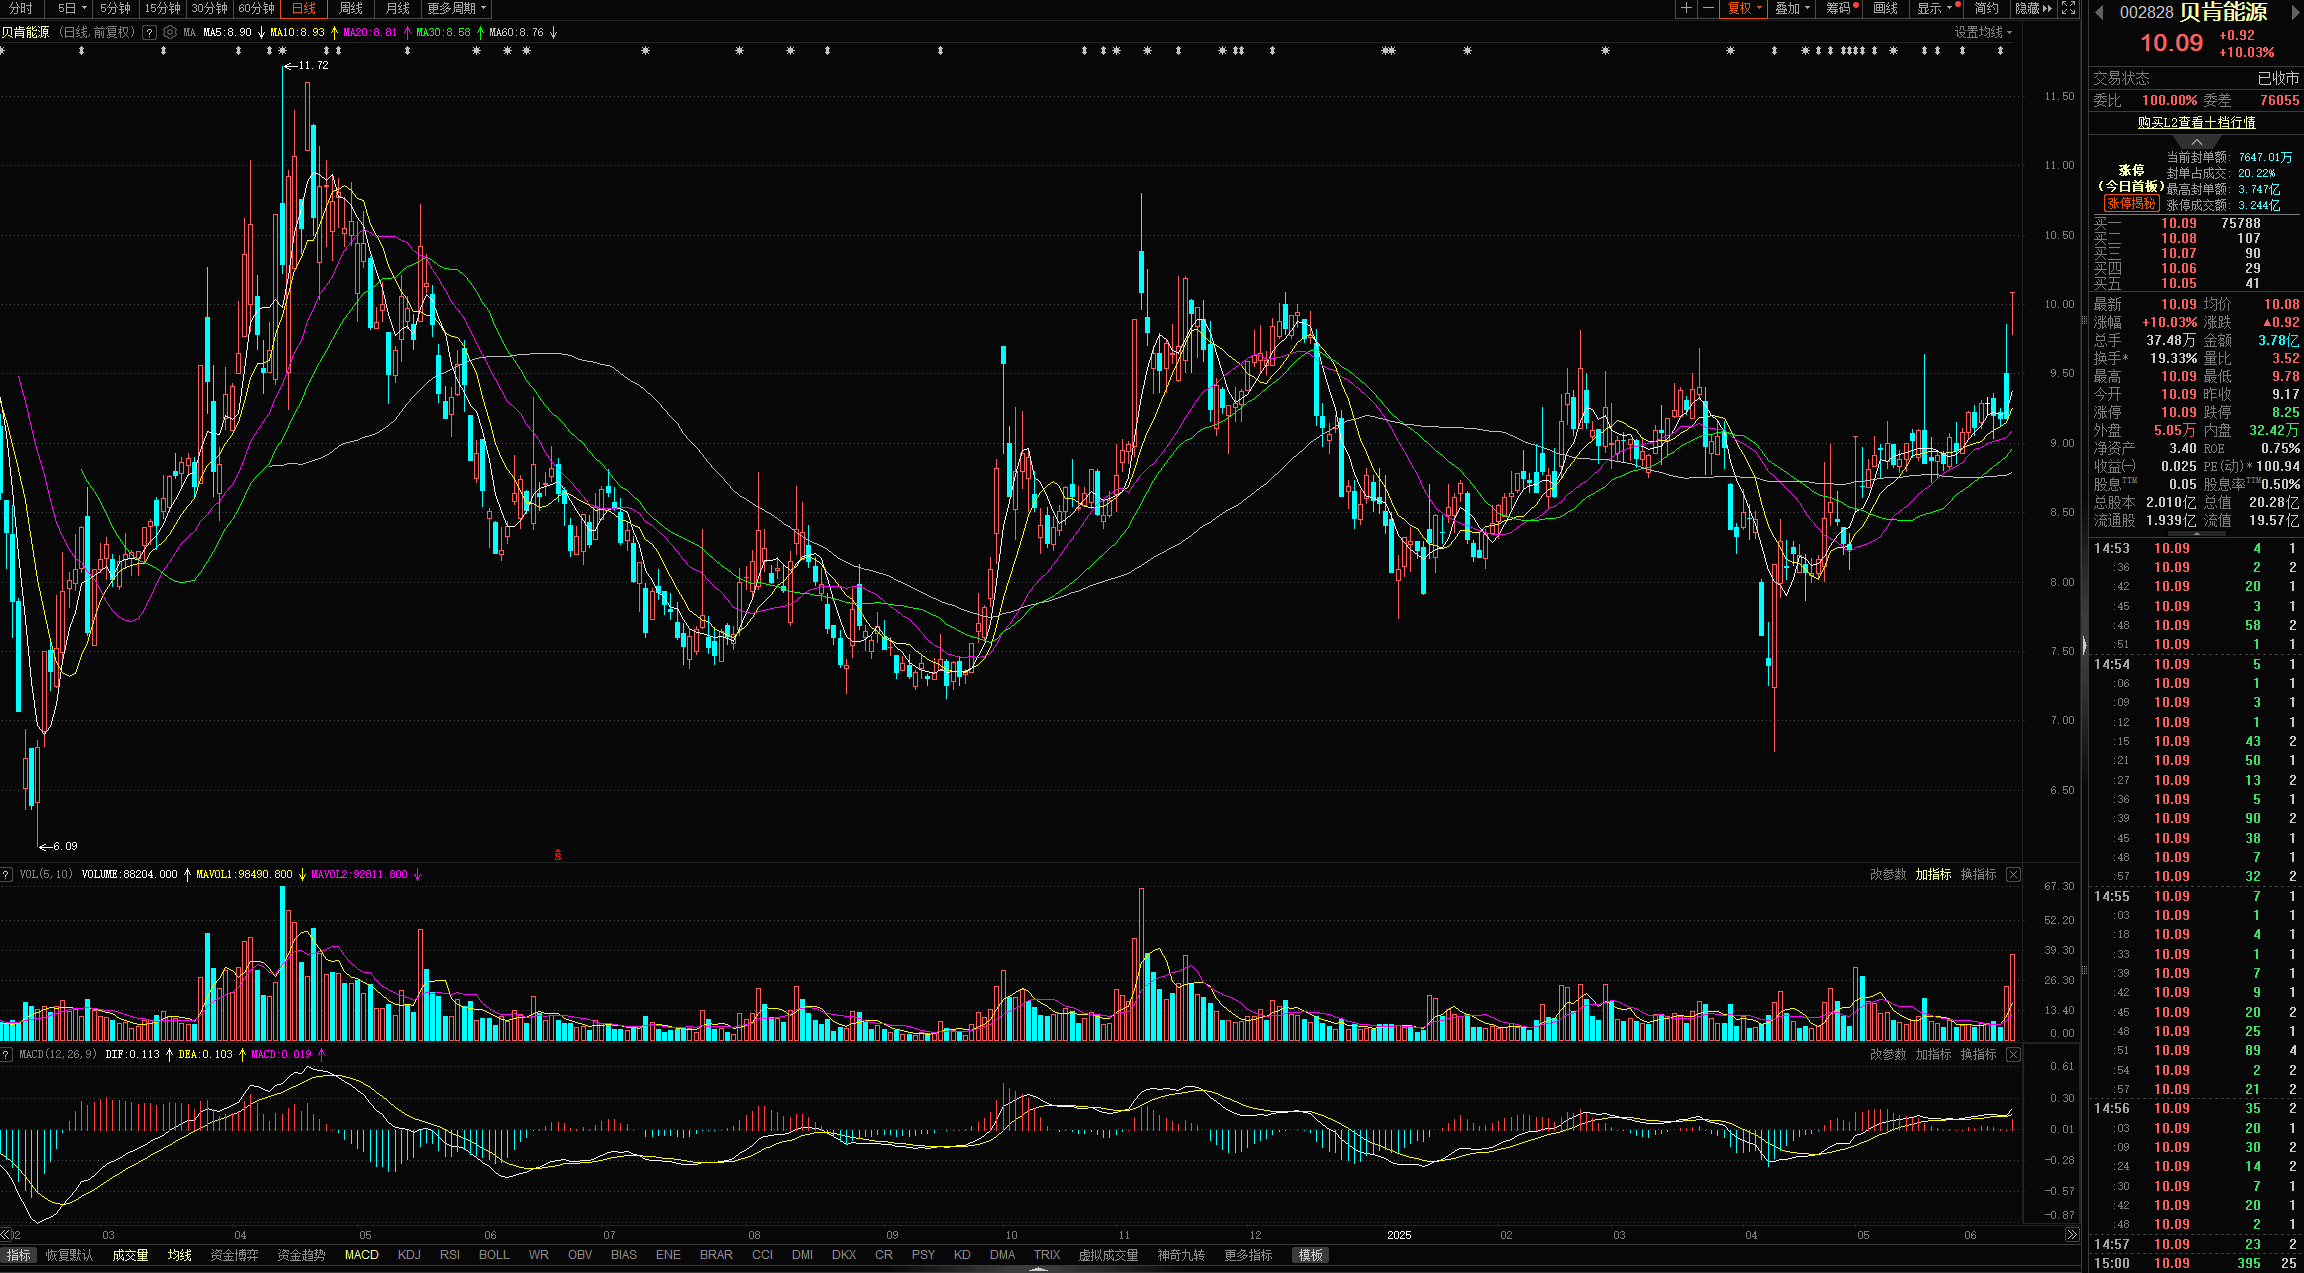Open the 模板 template menu
The height and width of the screenshot is (1273, 2304).
[x=1310, y=1255]
